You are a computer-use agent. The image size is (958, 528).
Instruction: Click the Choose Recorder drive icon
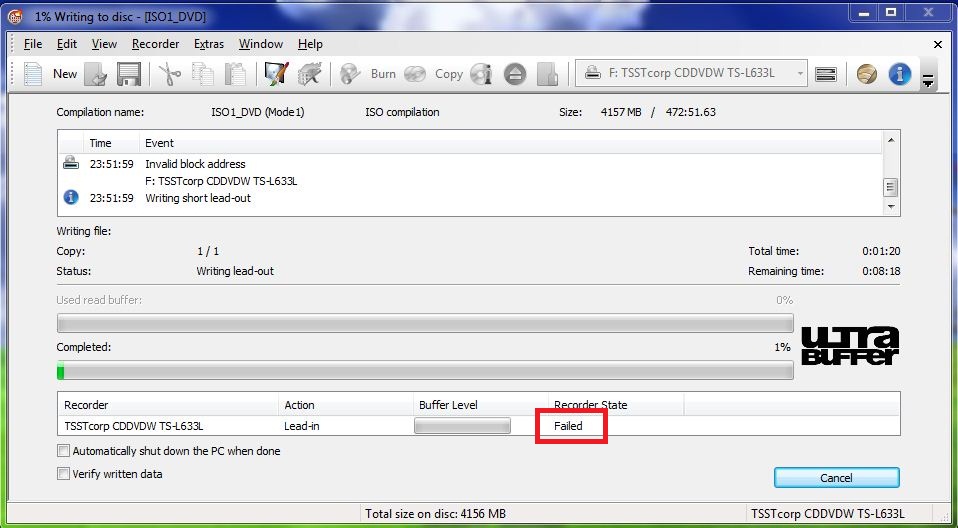click(x=826, y=74)
